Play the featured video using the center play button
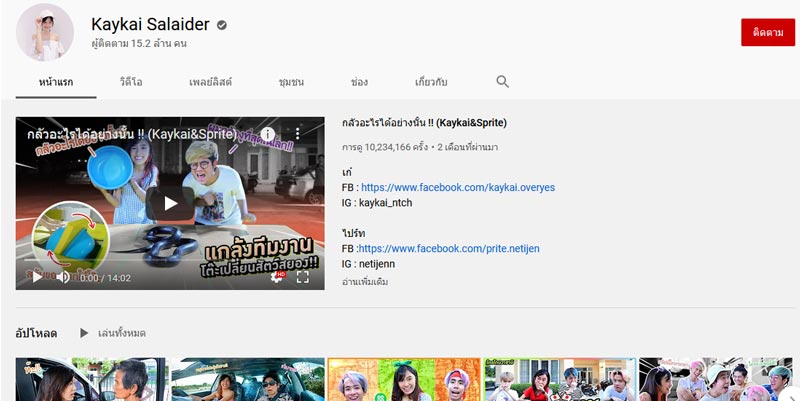 click(170, 204)
